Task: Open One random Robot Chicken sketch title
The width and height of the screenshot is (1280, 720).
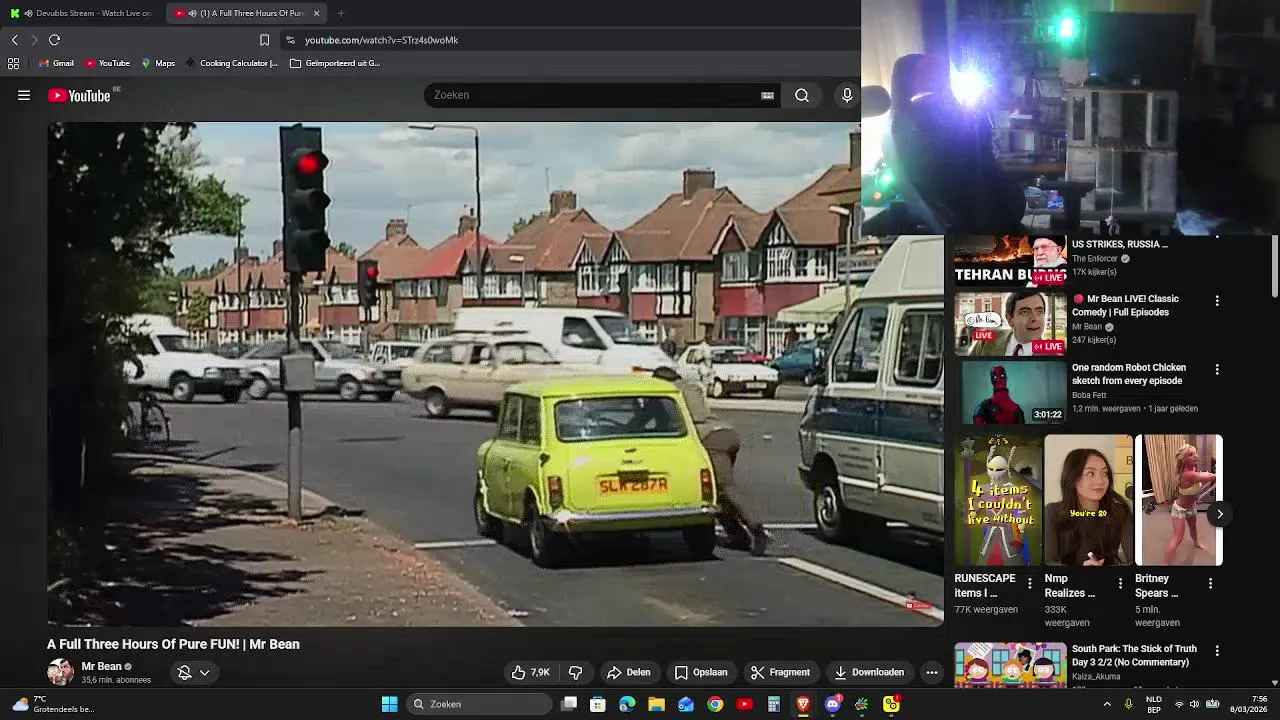Action: (x=1128, y=374)
